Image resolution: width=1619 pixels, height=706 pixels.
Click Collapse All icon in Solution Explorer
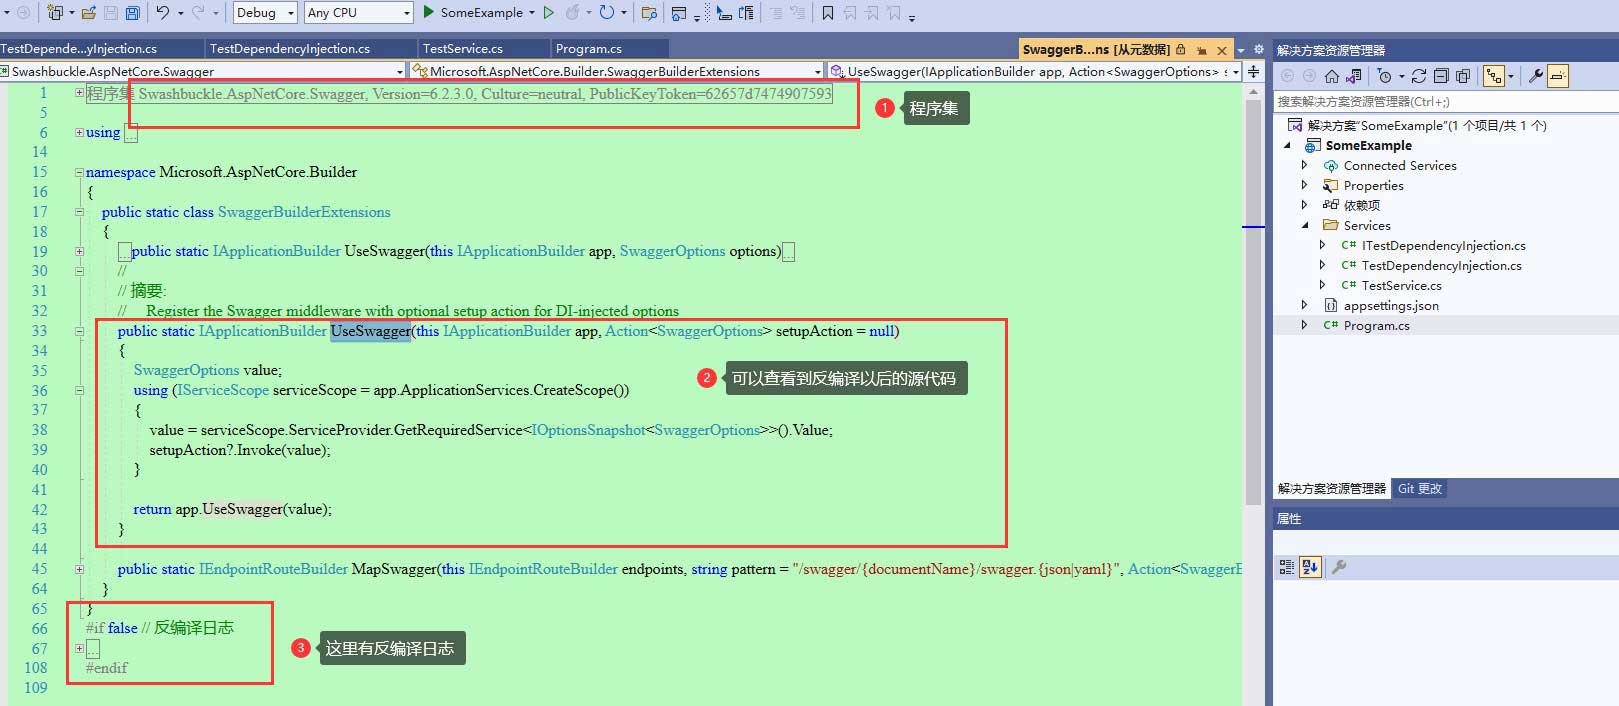click(x=1441, y=76)
